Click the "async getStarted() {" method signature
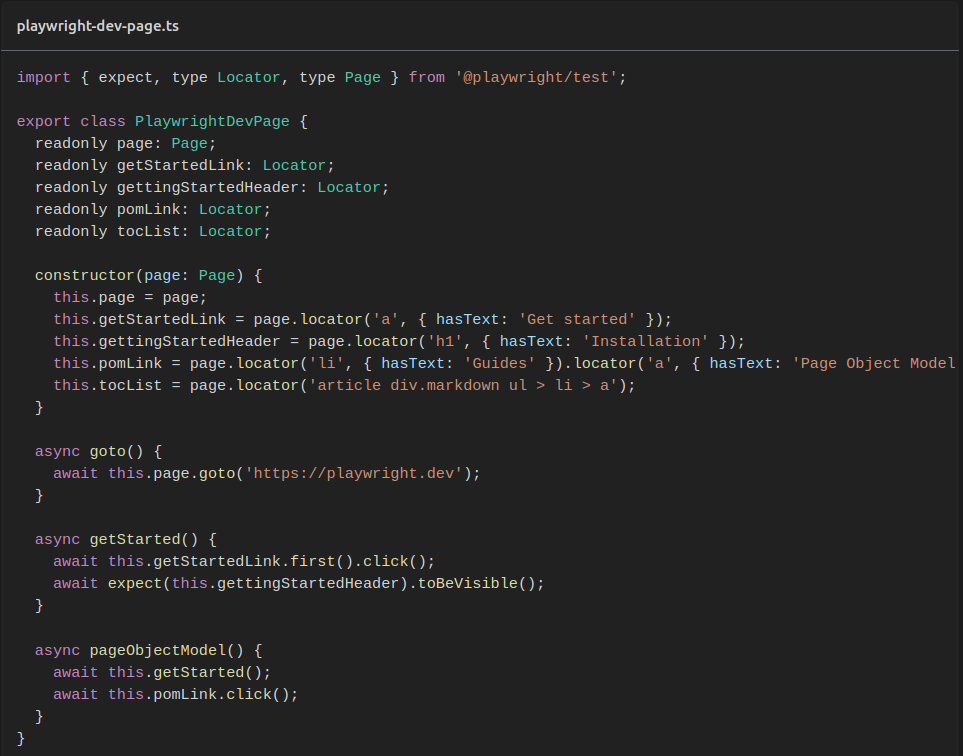963x756 pixels. click(x=125, y=540)
